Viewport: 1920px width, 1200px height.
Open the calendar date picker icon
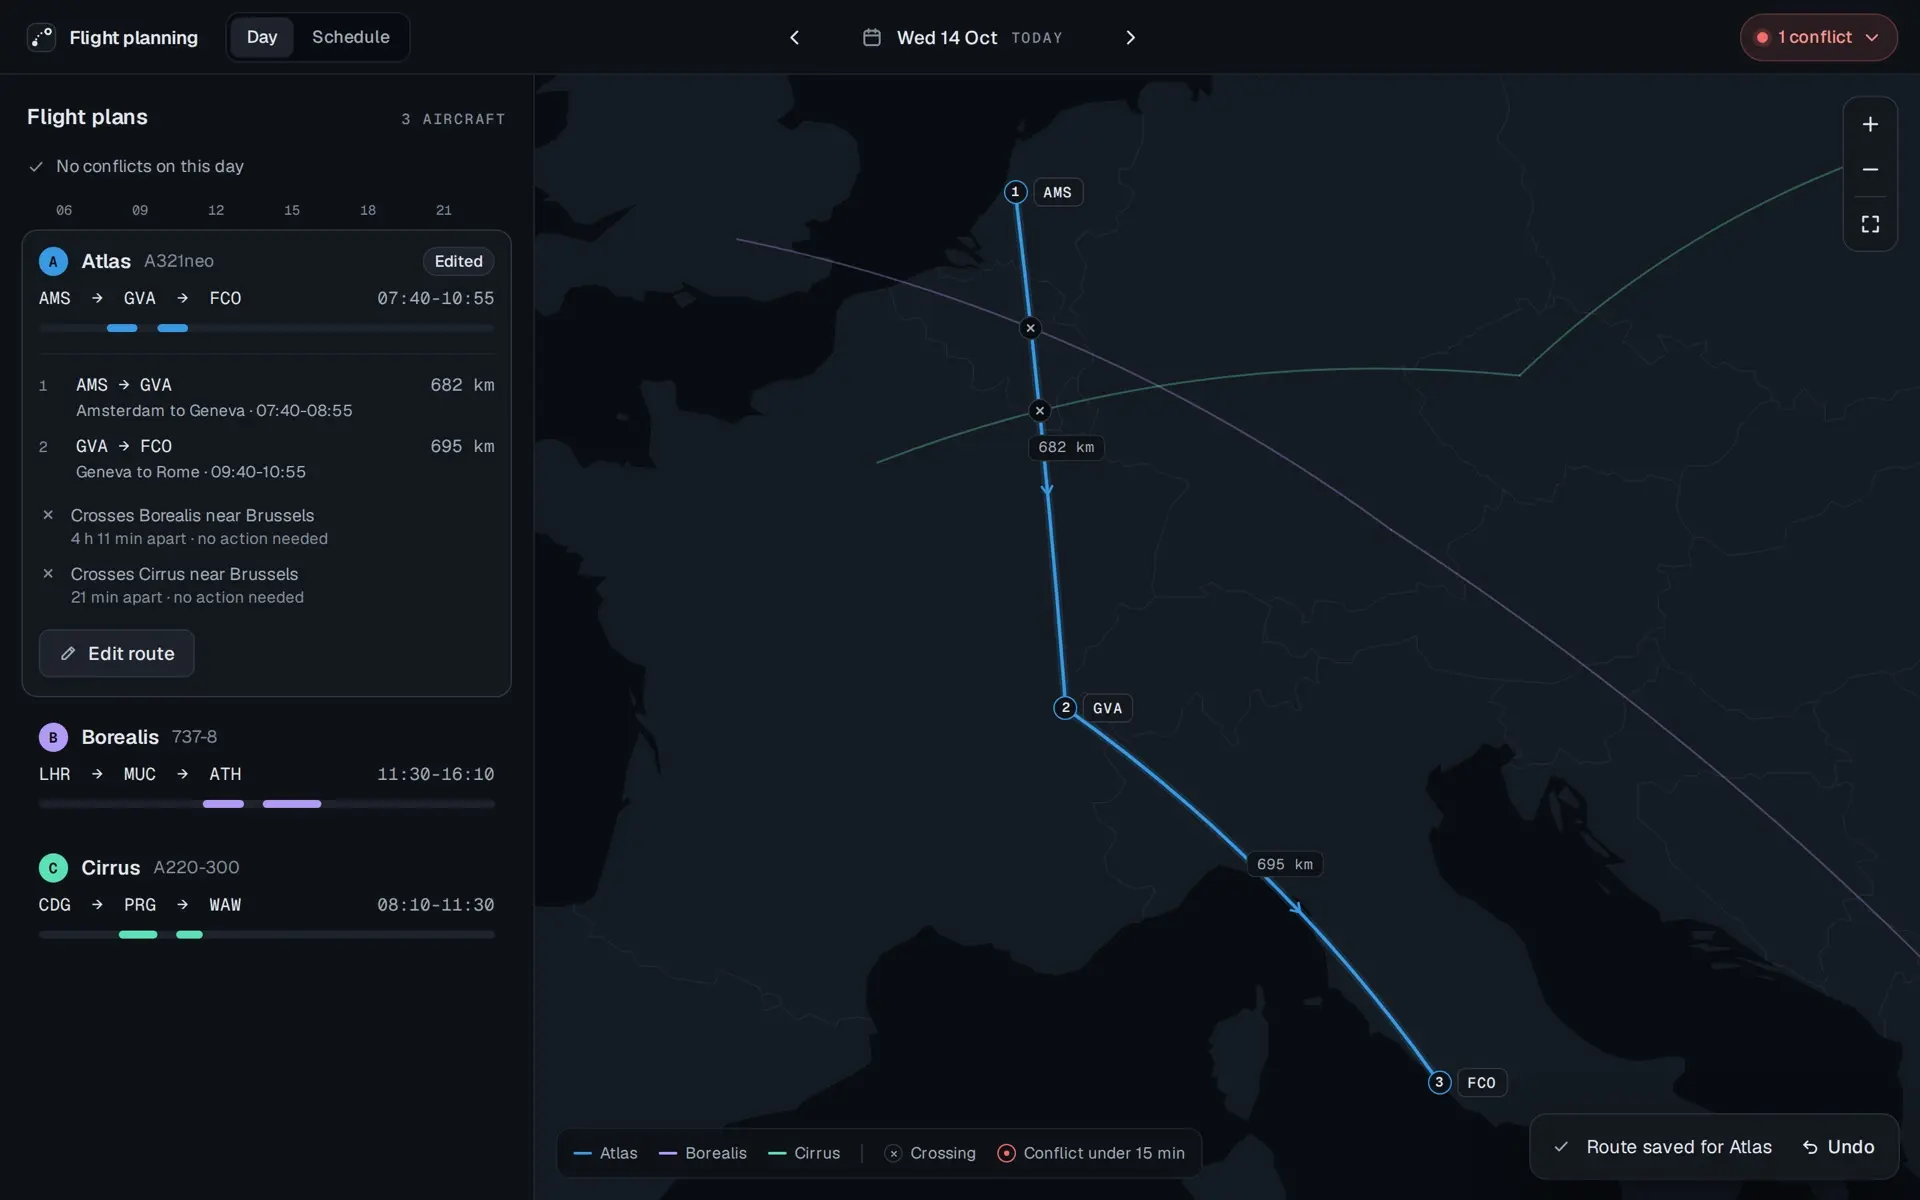[x=872, y=37]
